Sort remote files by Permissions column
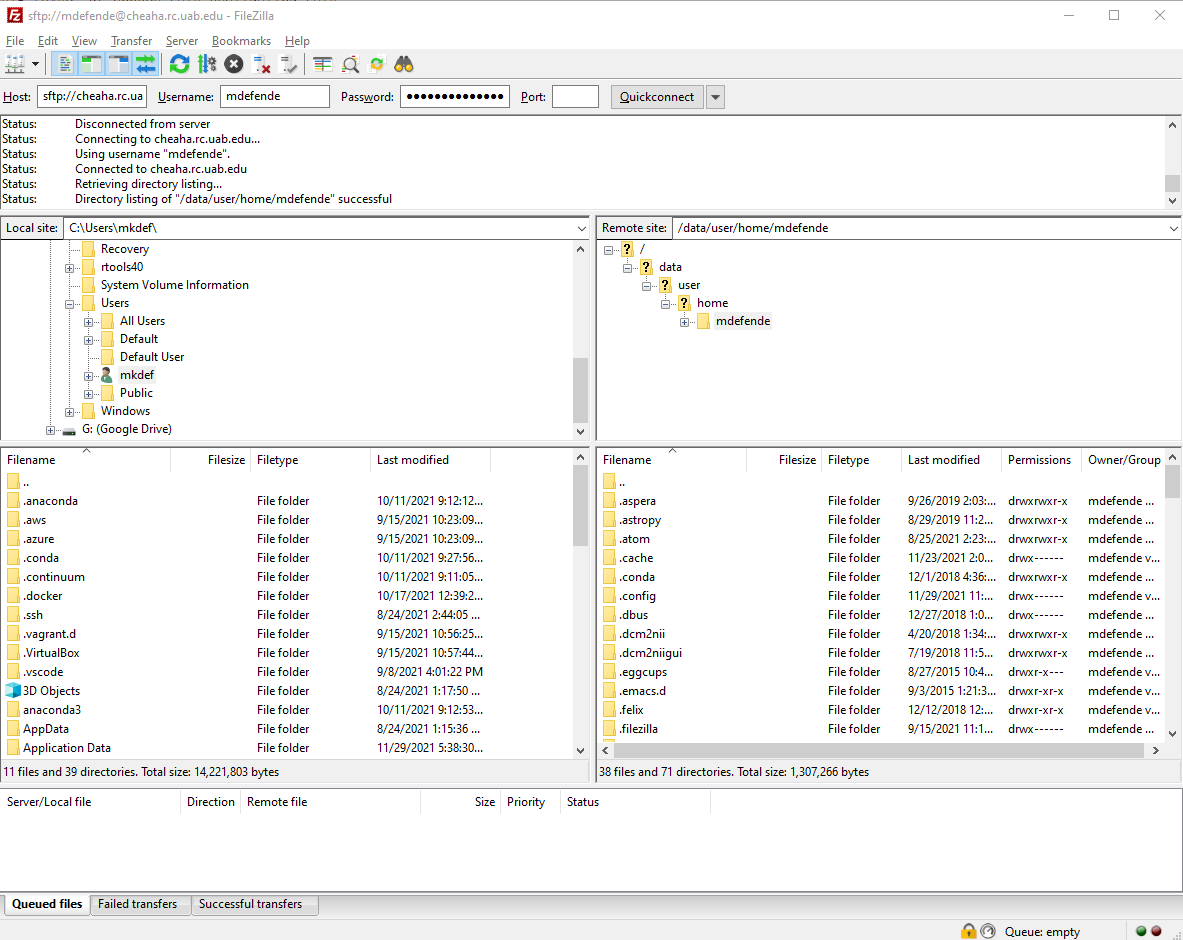The height and width of the screenshot is (940, 1183). click(1039, 460)
